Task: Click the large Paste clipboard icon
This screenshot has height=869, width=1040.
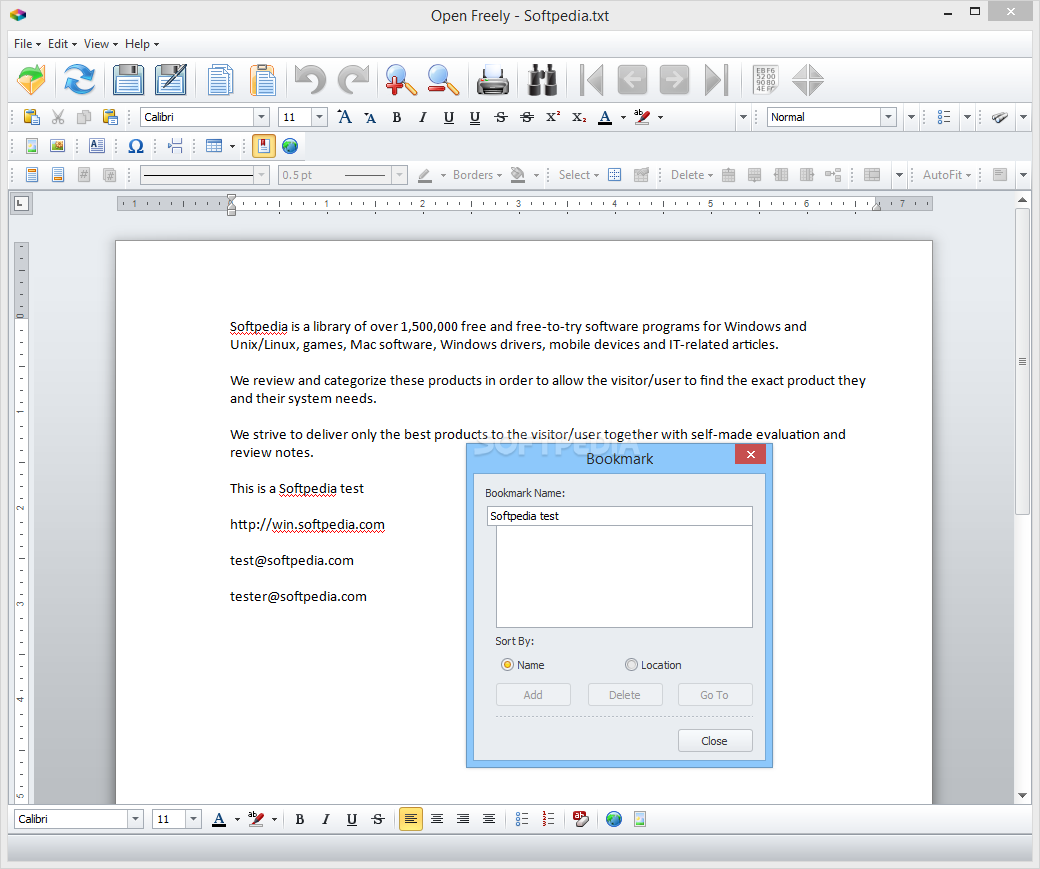Action: [263, 80]
